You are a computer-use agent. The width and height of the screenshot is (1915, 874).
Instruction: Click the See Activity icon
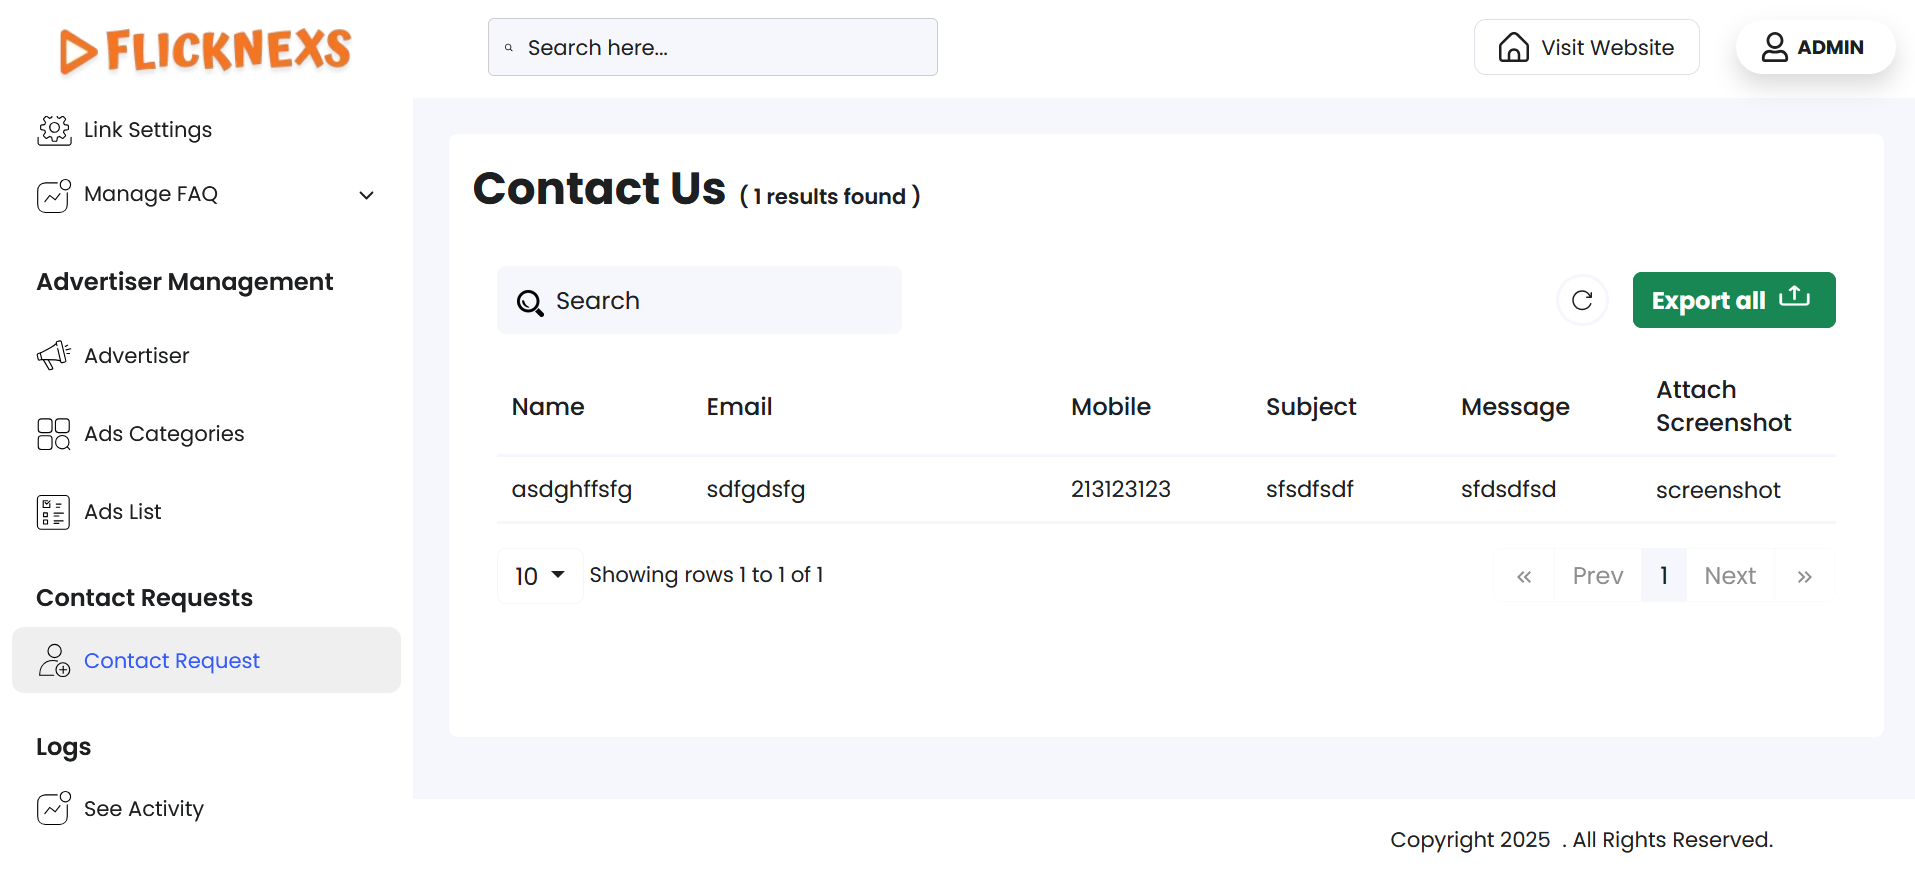[x=54, y=808]
